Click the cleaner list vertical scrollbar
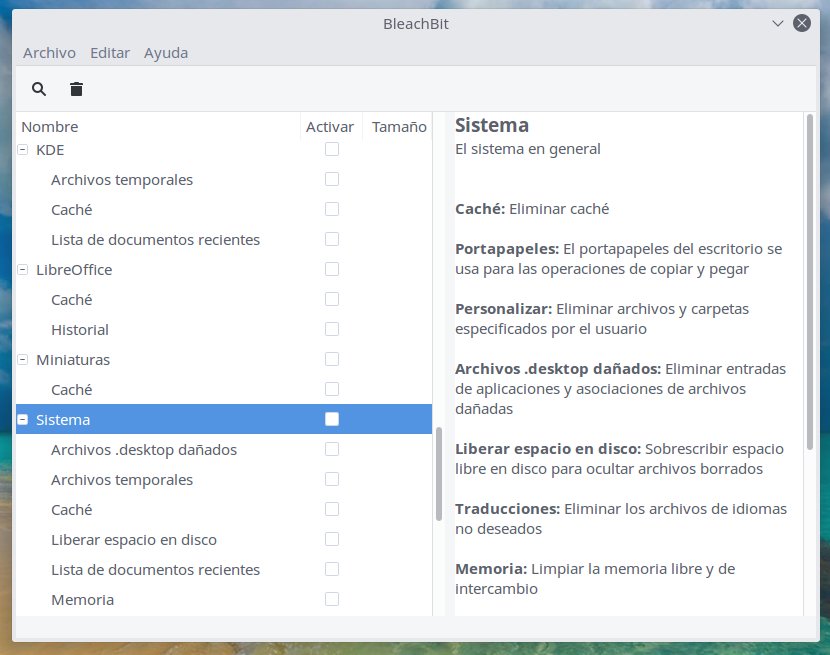Screen dimensions: 830x655 pos(438,474)
